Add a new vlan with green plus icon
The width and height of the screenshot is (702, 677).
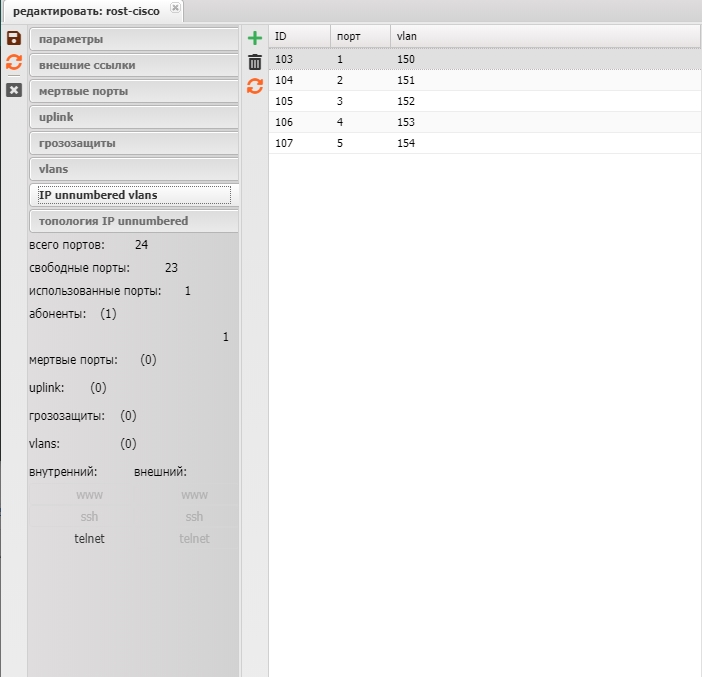tap(255, 38)
